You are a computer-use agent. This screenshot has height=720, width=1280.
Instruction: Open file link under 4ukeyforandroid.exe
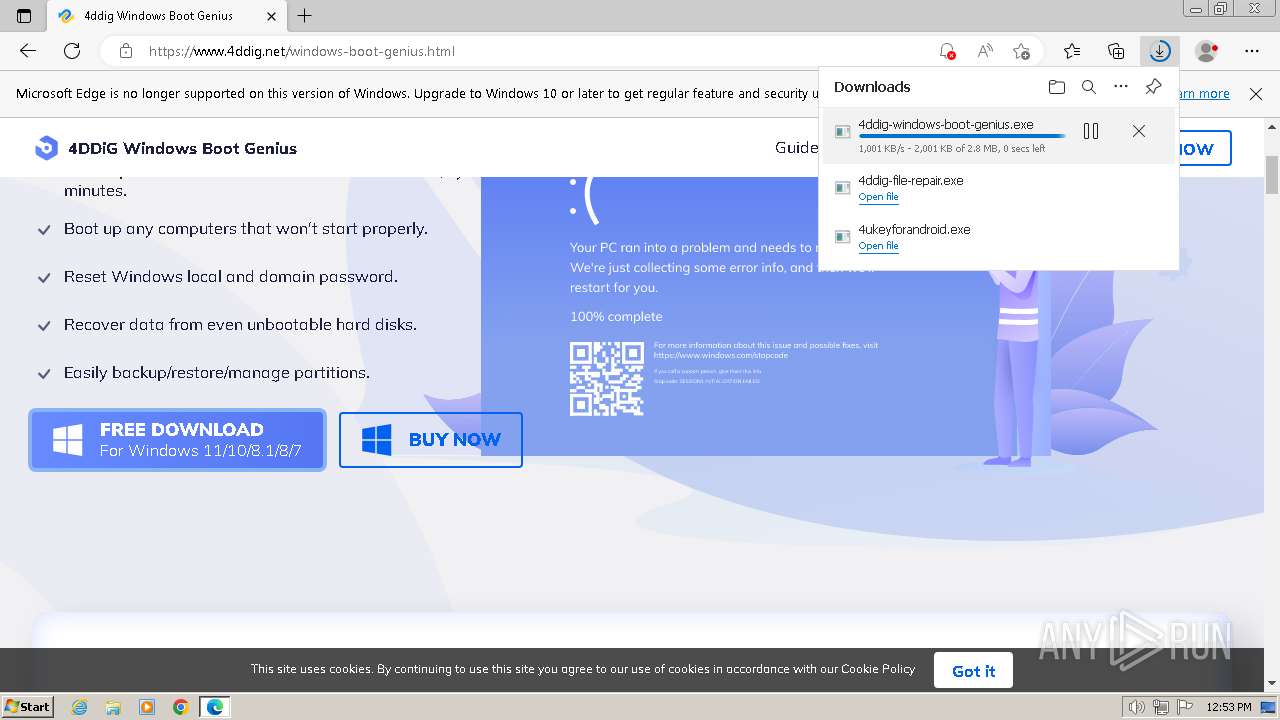879,246
